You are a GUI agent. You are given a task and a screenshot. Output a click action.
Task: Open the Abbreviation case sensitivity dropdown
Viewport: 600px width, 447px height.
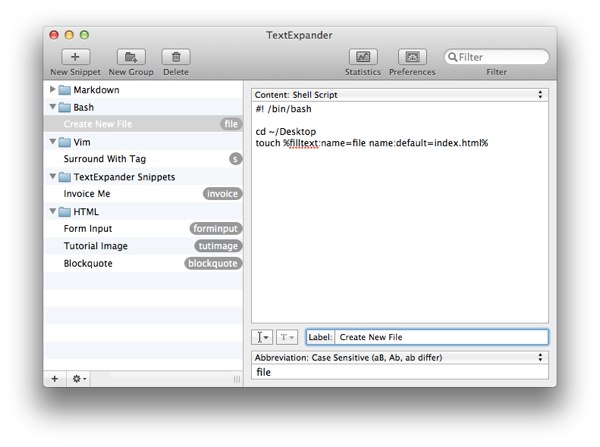(400, 357)
